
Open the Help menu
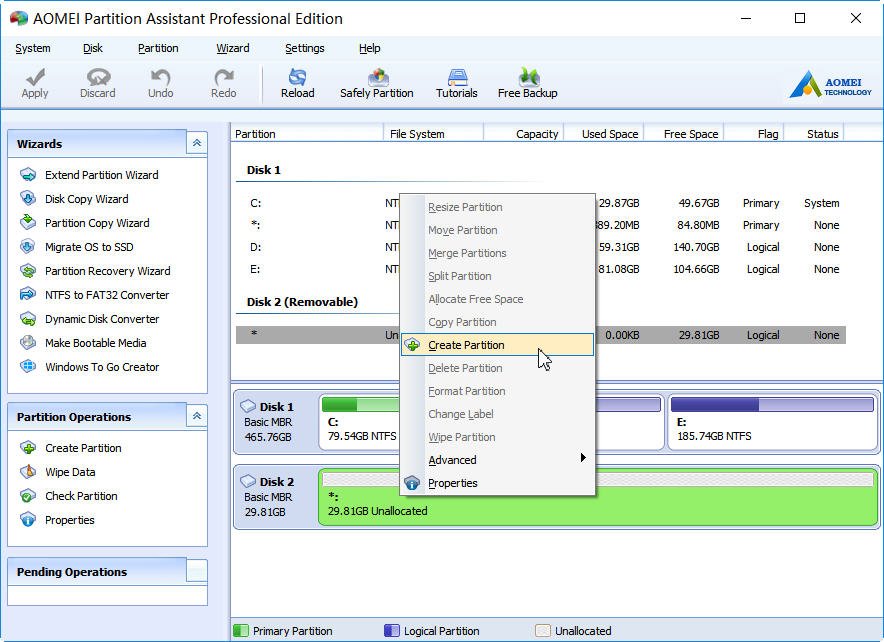[370, 48]
